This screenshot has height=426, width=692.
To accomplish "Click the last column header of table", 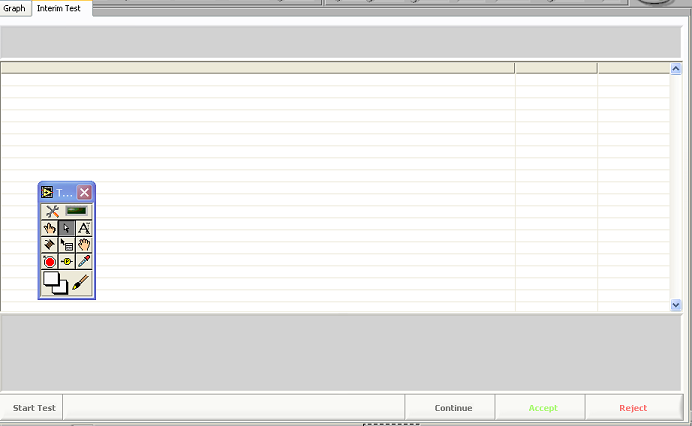I will tap(634, 68).
